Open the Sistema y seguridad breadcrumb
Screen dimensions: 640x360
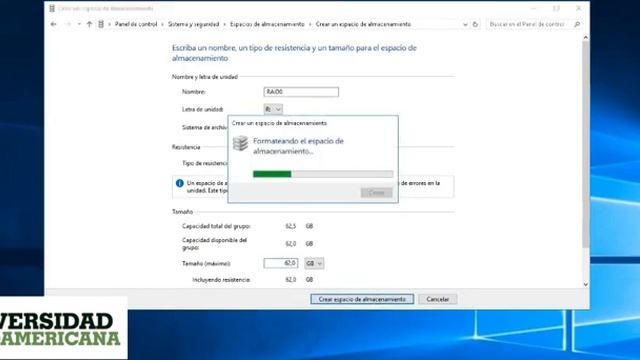point(193,24)
